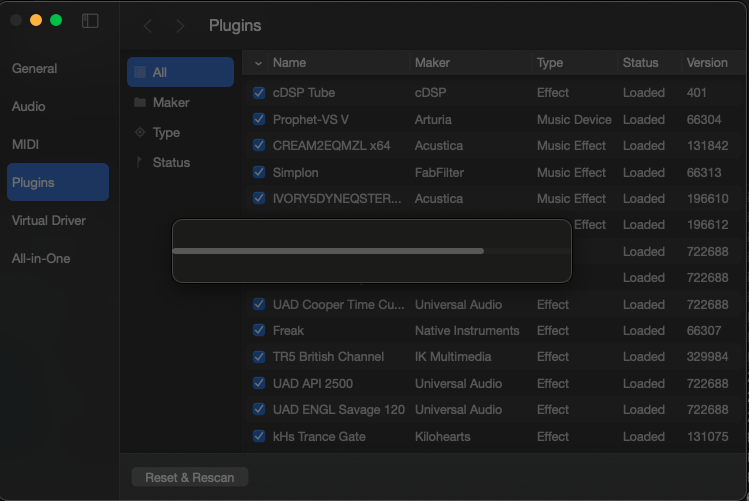Uncheck the TR5 British Channel checkbox
The height and width of the screenshot is (501, 749).
[259, 357]
